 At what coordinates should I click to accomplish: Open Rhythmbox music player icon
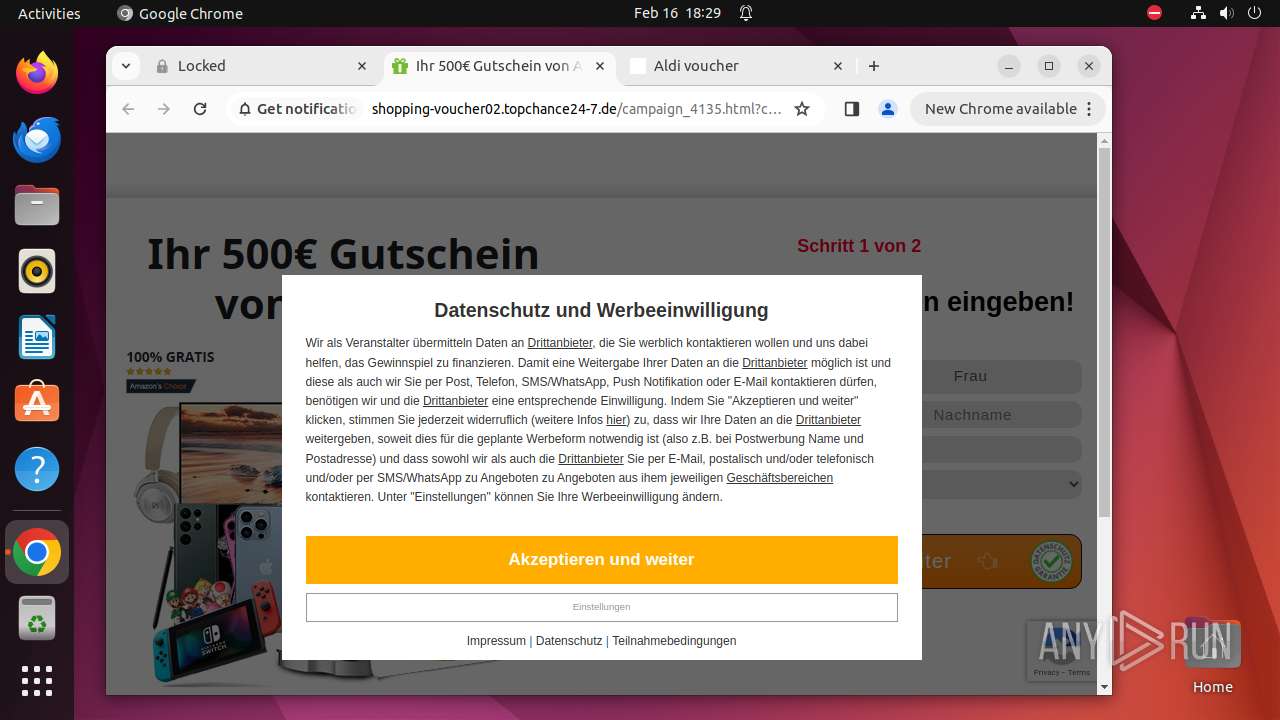tap(37, 271)
